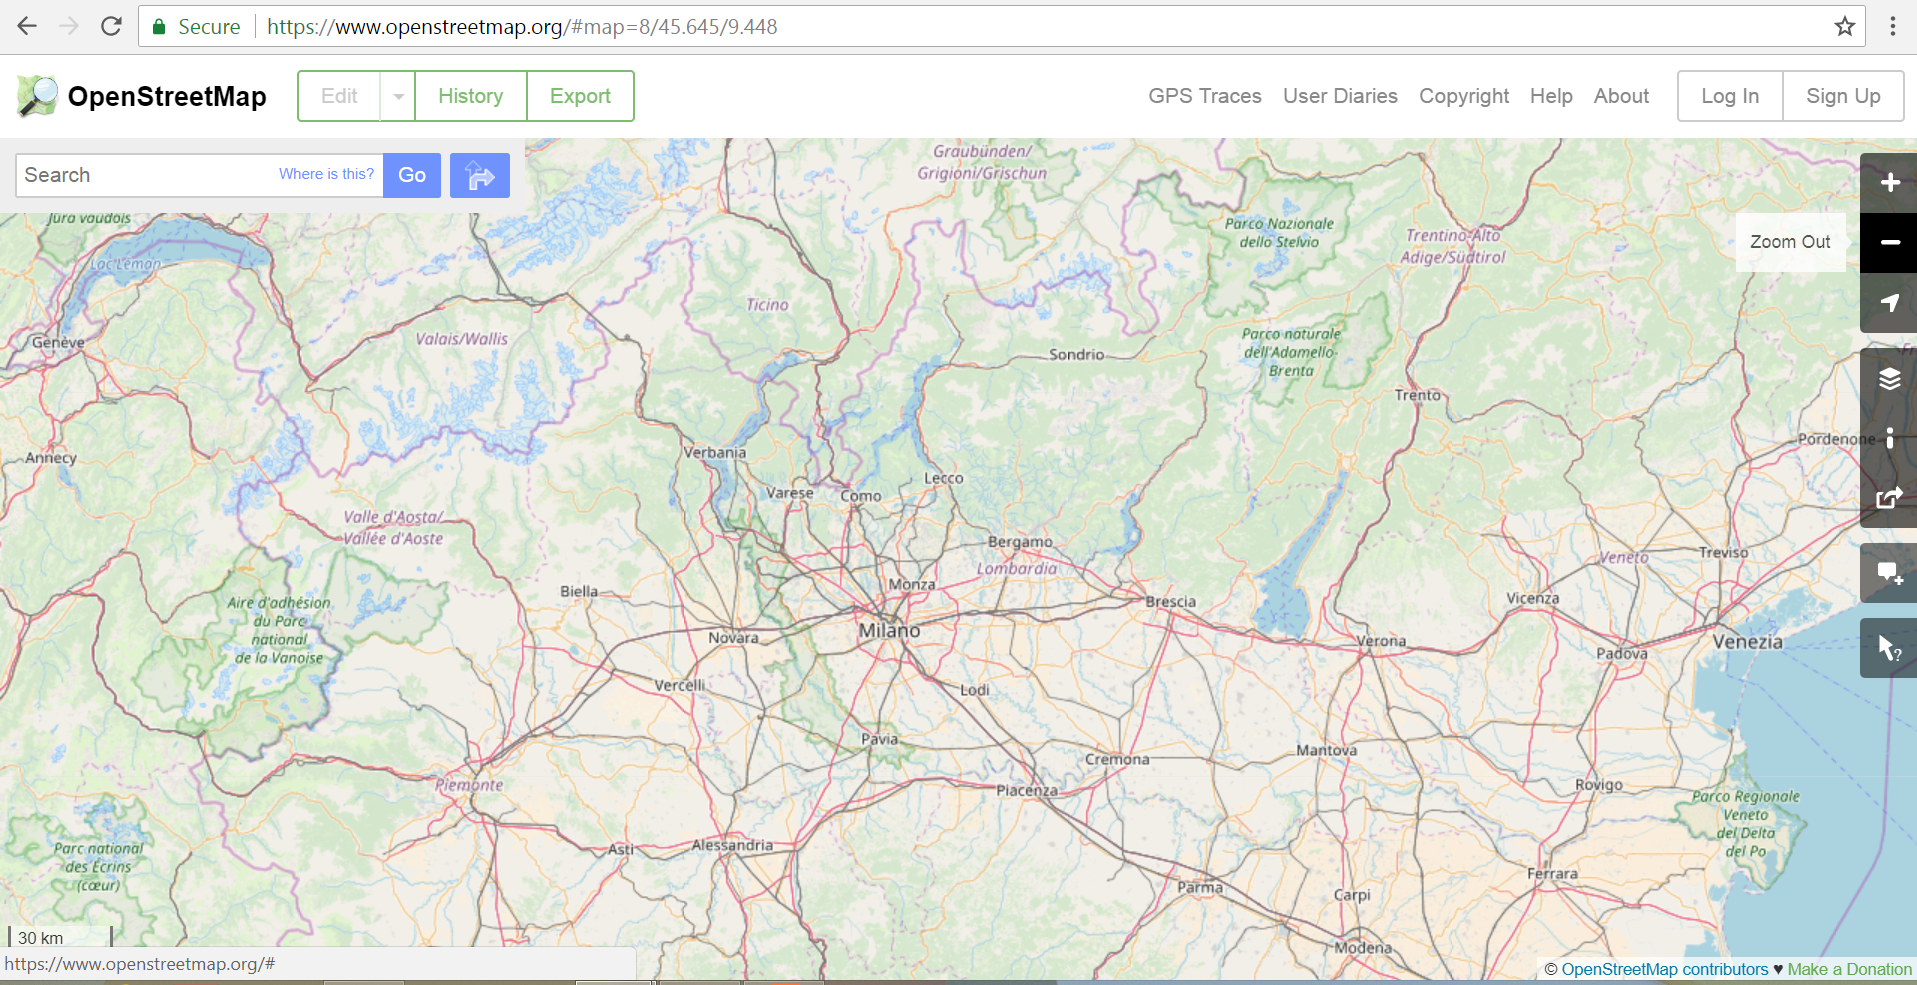Image resolution: width=1917 pixels, height=985 pixels.
Task: Open GPS Traces page
Action: [1204, 97]
